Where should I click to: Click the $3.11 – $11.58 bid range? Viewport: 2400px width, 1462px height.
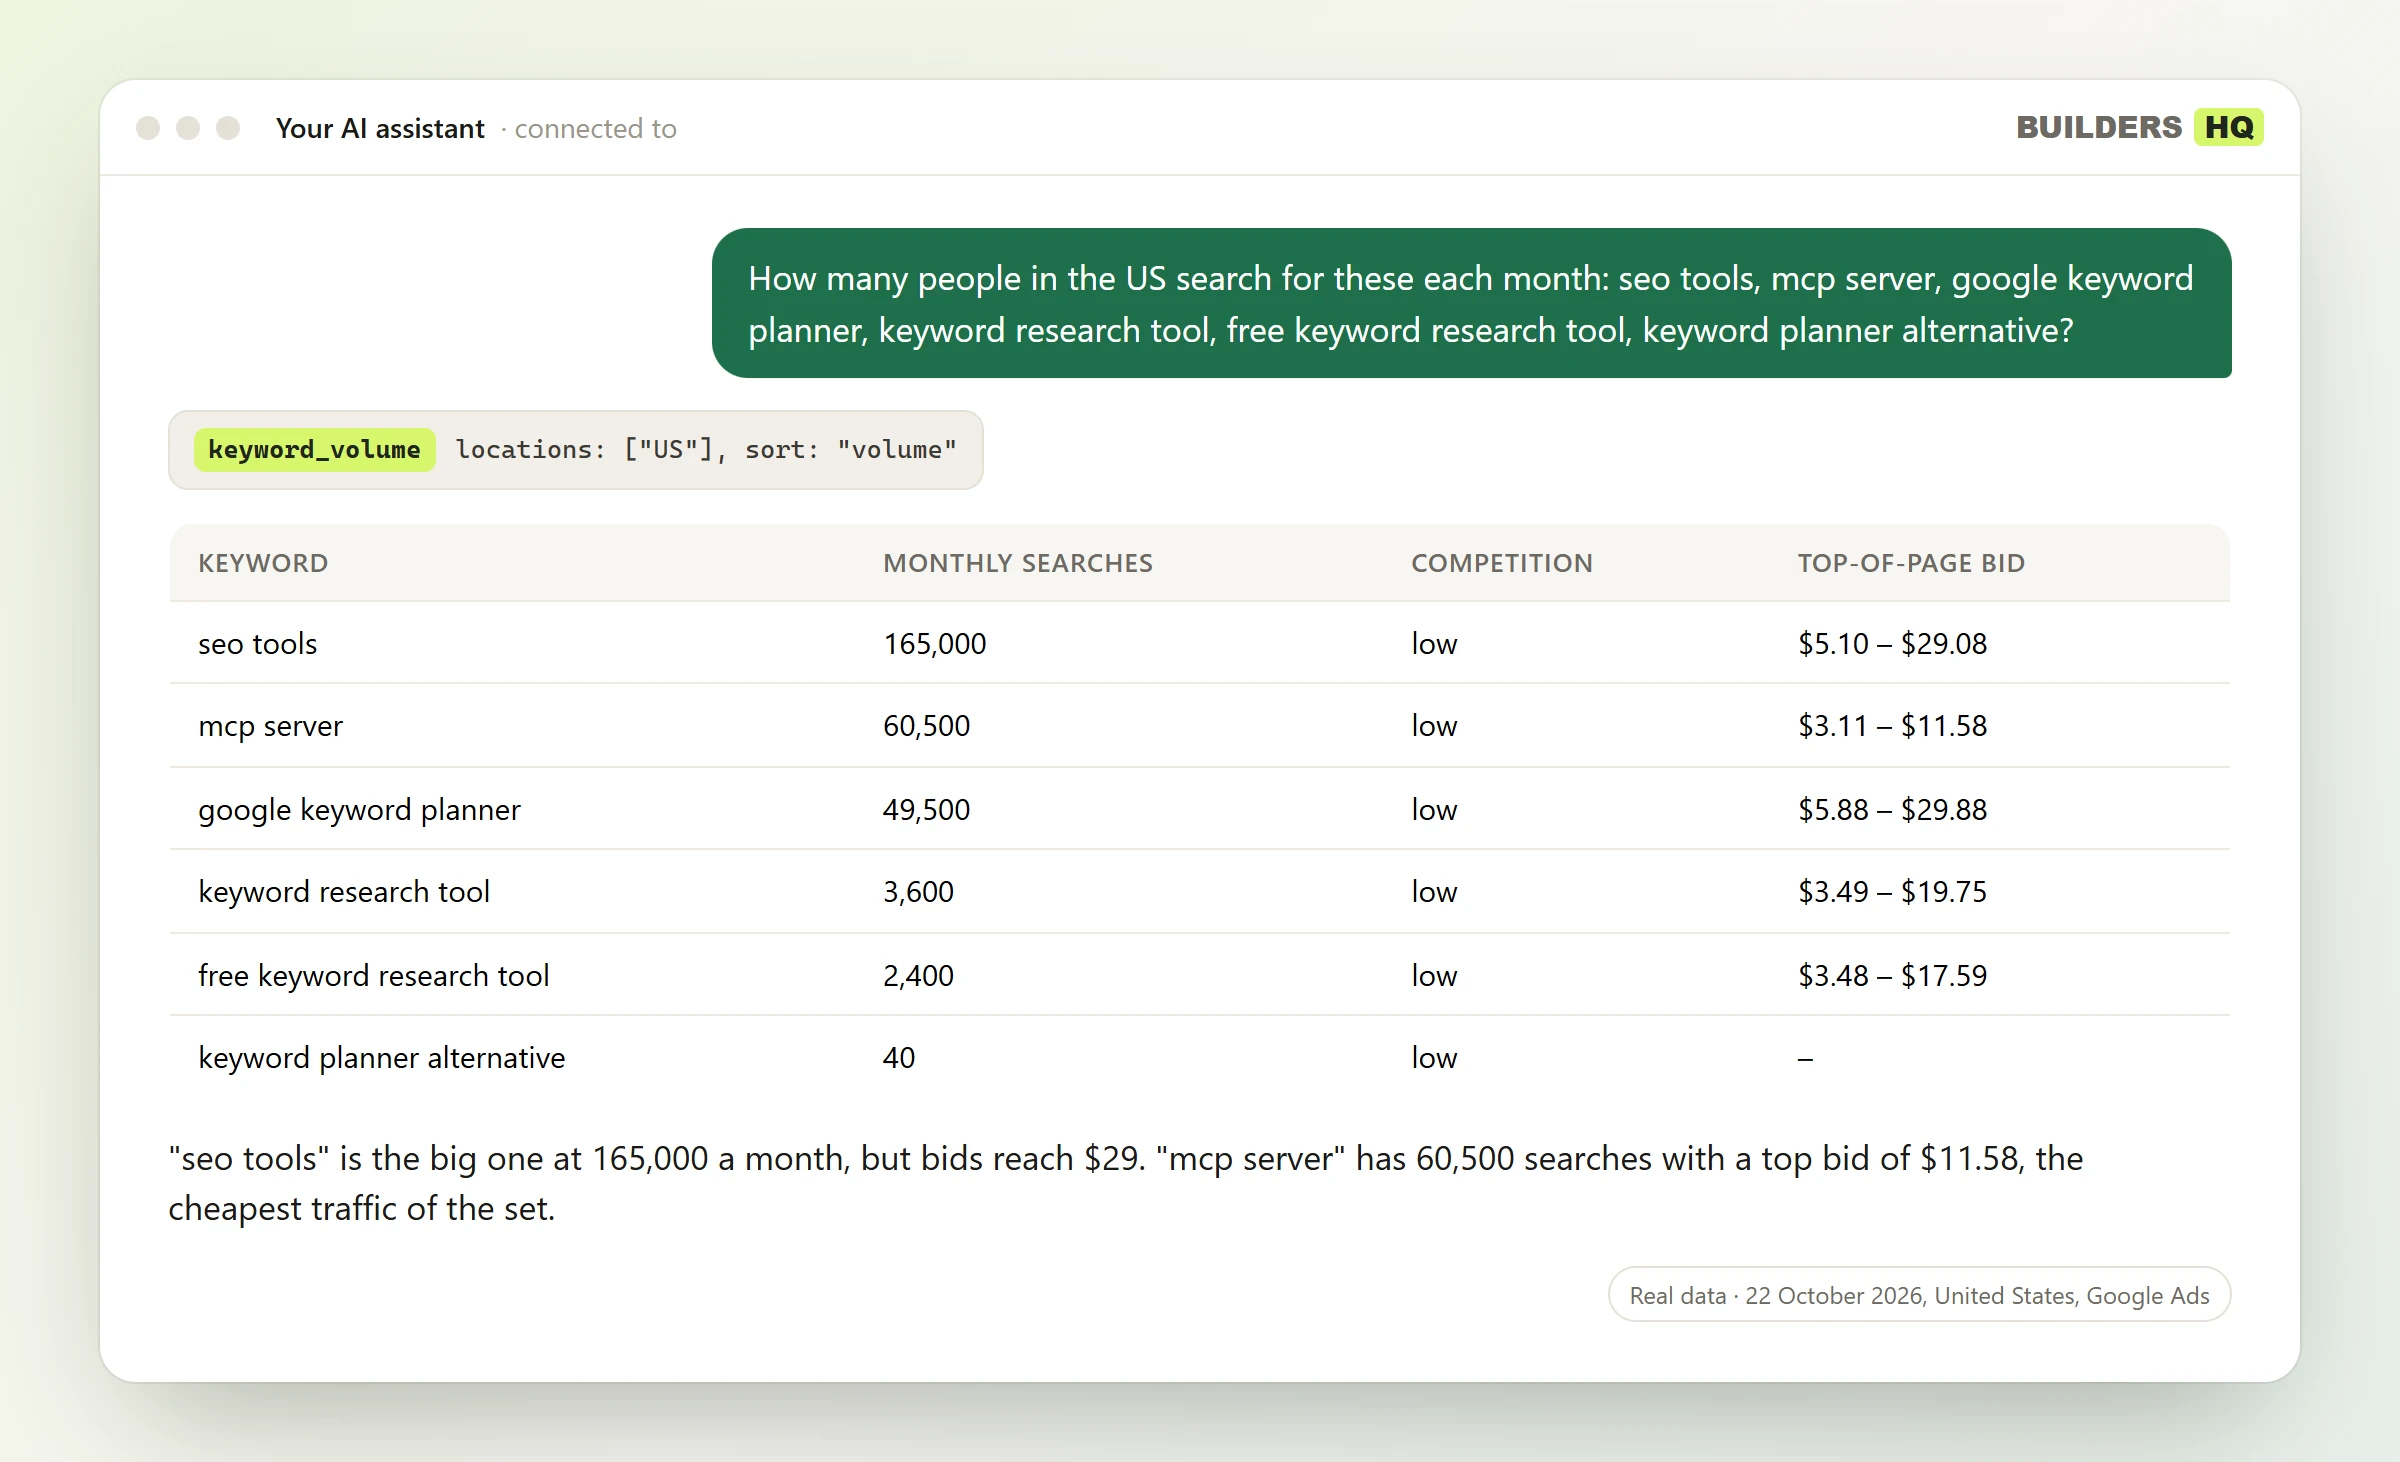(x=1892, y=726)
